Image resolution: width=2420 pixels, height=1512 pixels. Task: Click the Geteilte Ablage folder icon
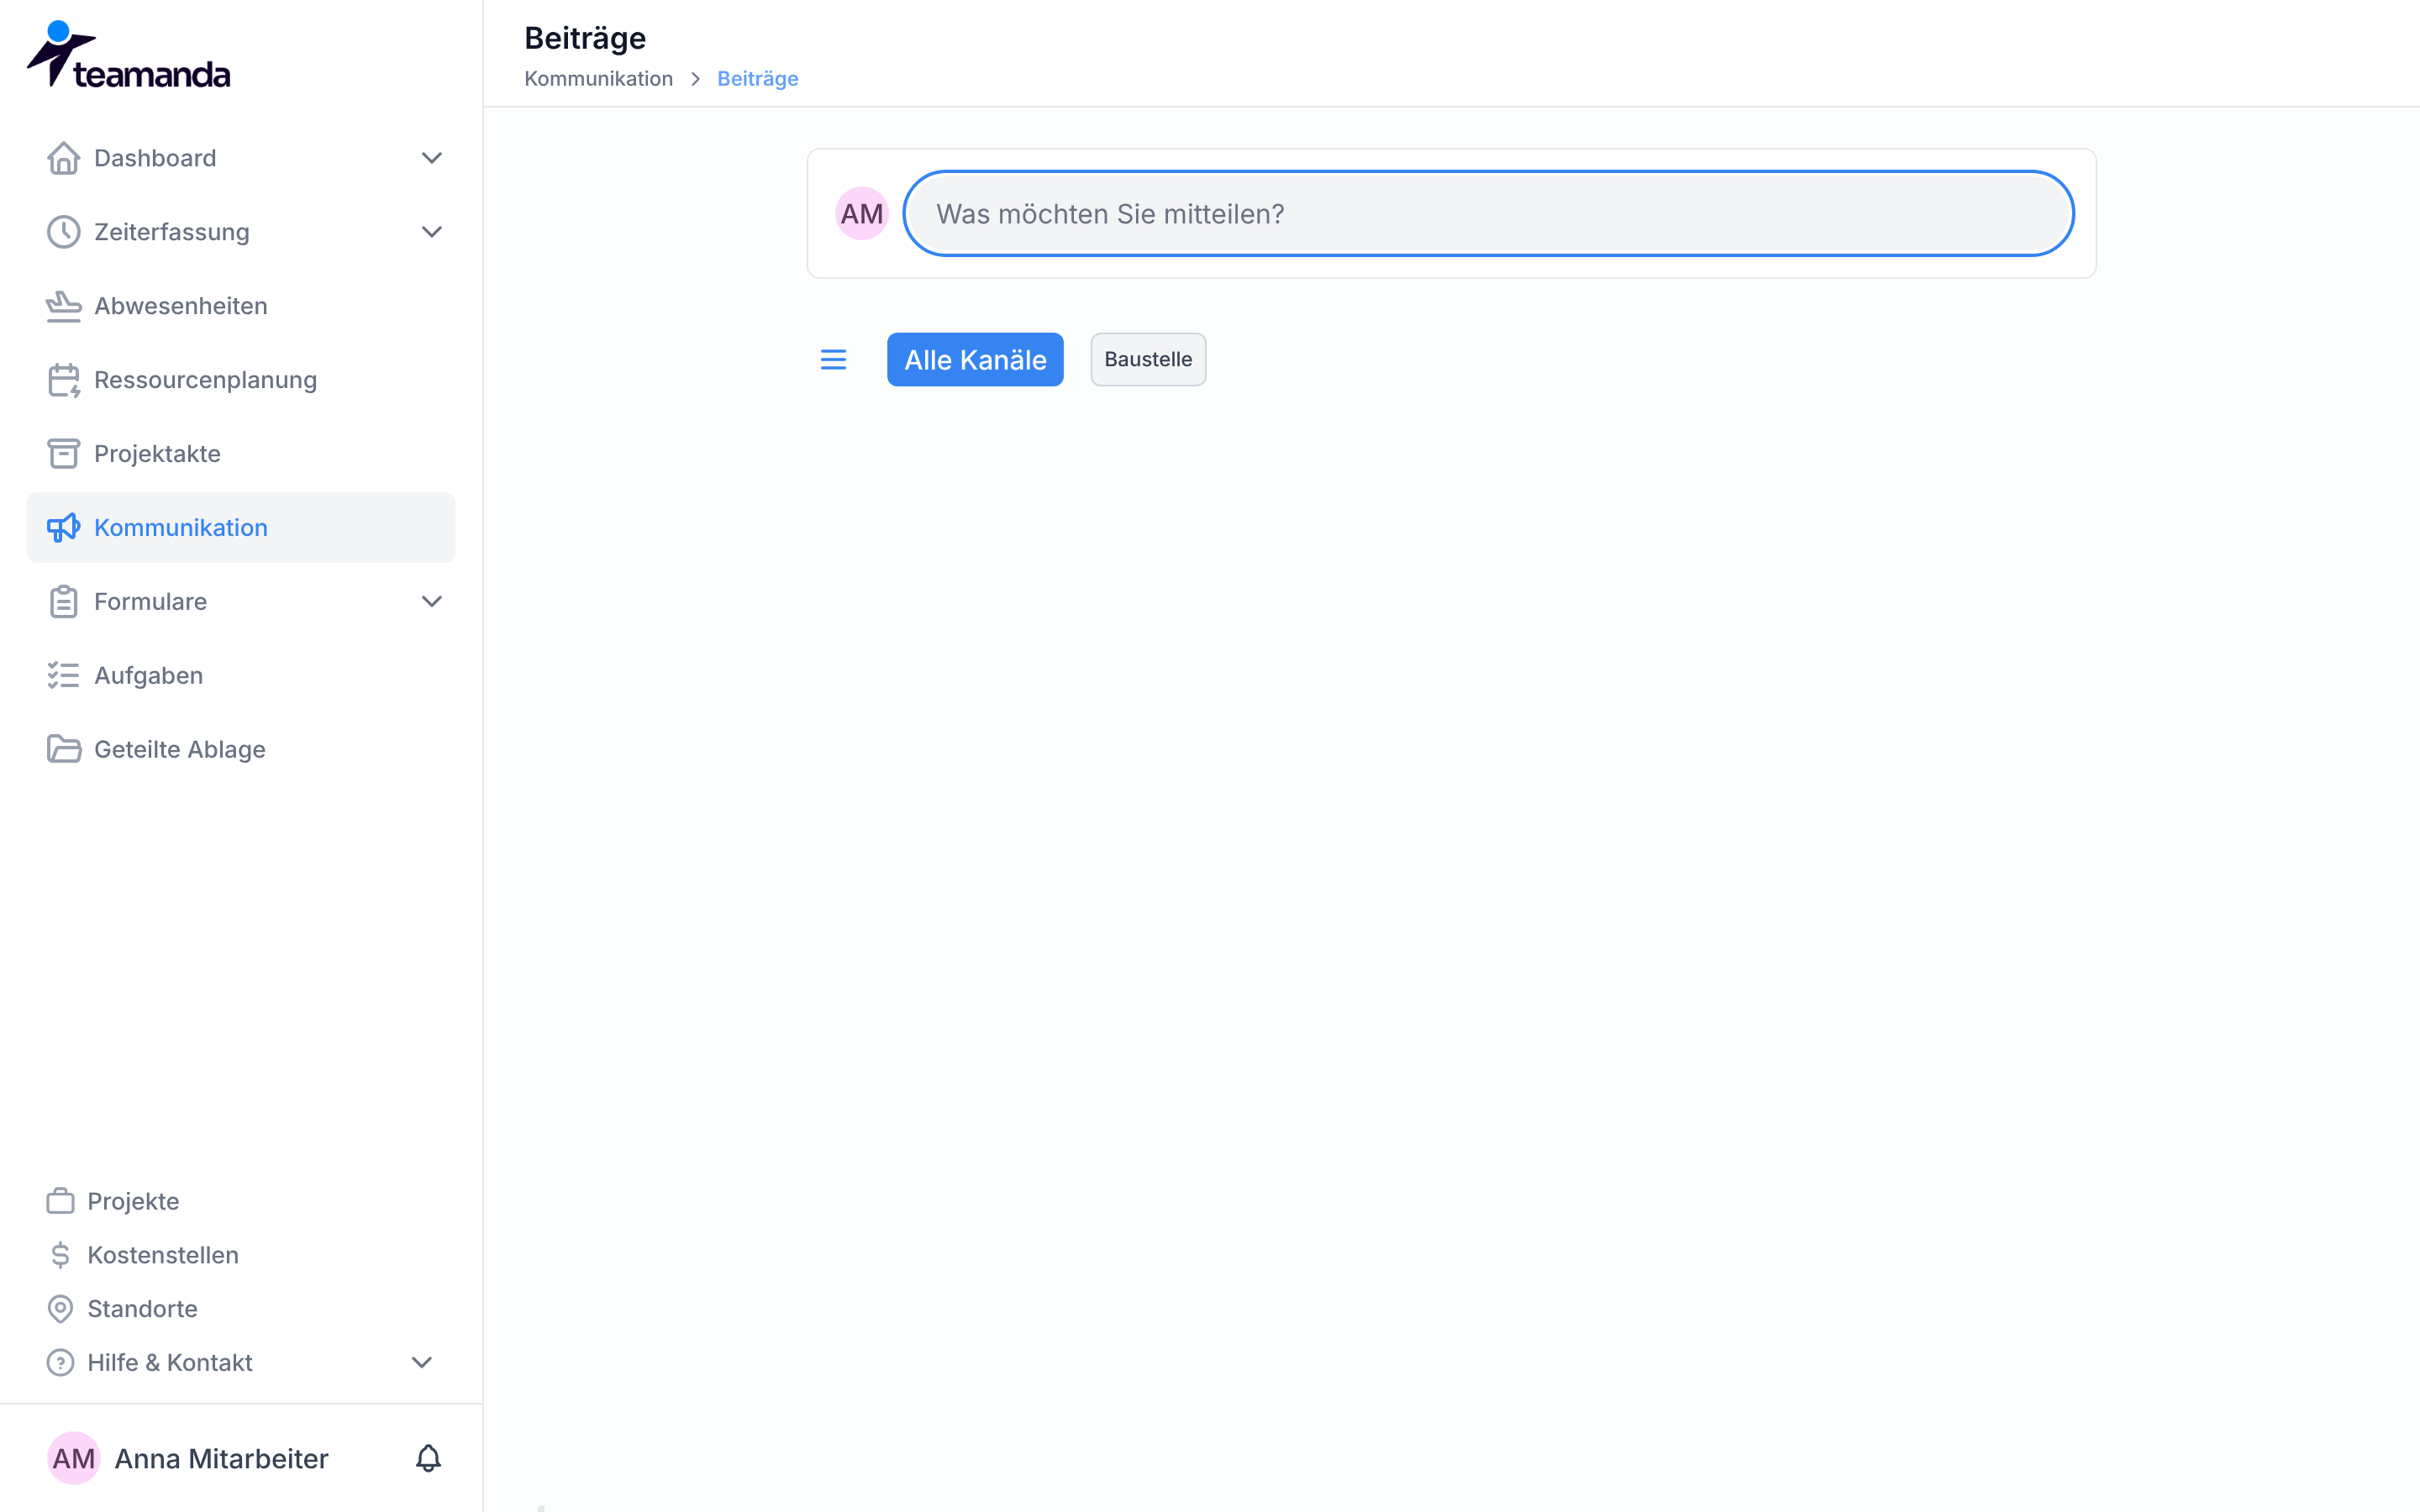click(x=63, y=750)
